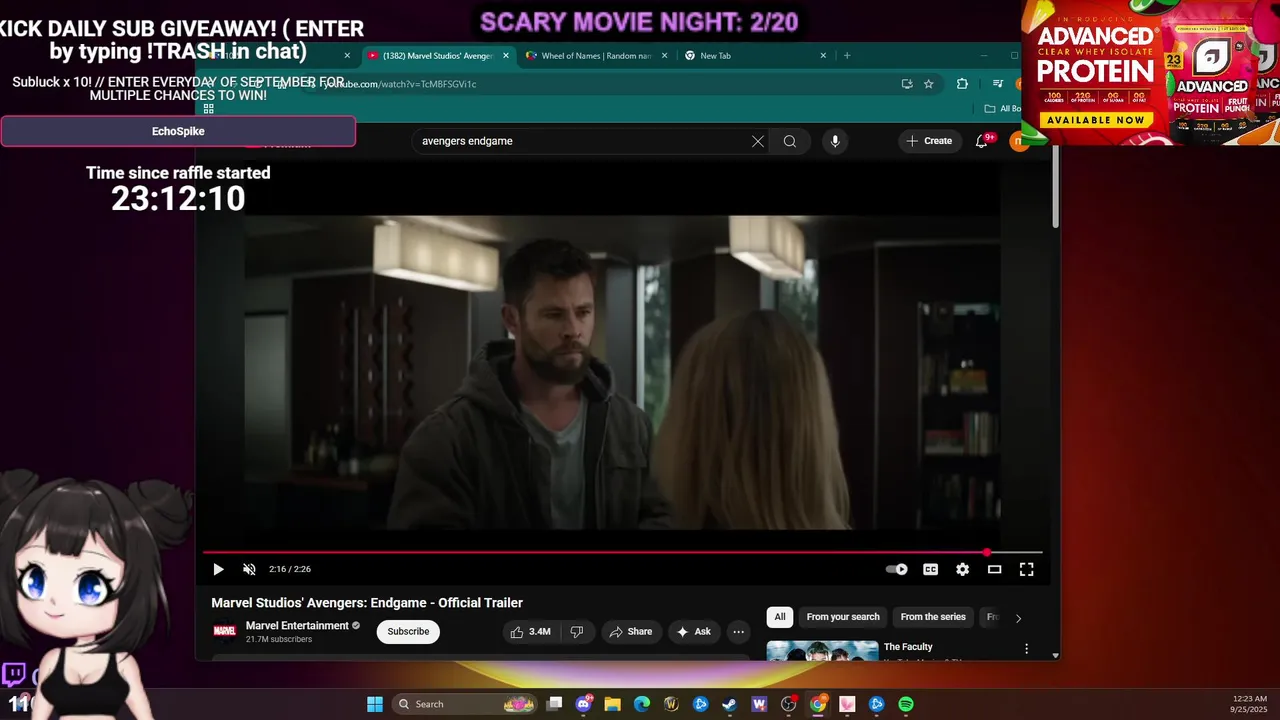Open The Faculty video thumbnail
Screen dimensions: 1280x720
click(x=822, y=651)
